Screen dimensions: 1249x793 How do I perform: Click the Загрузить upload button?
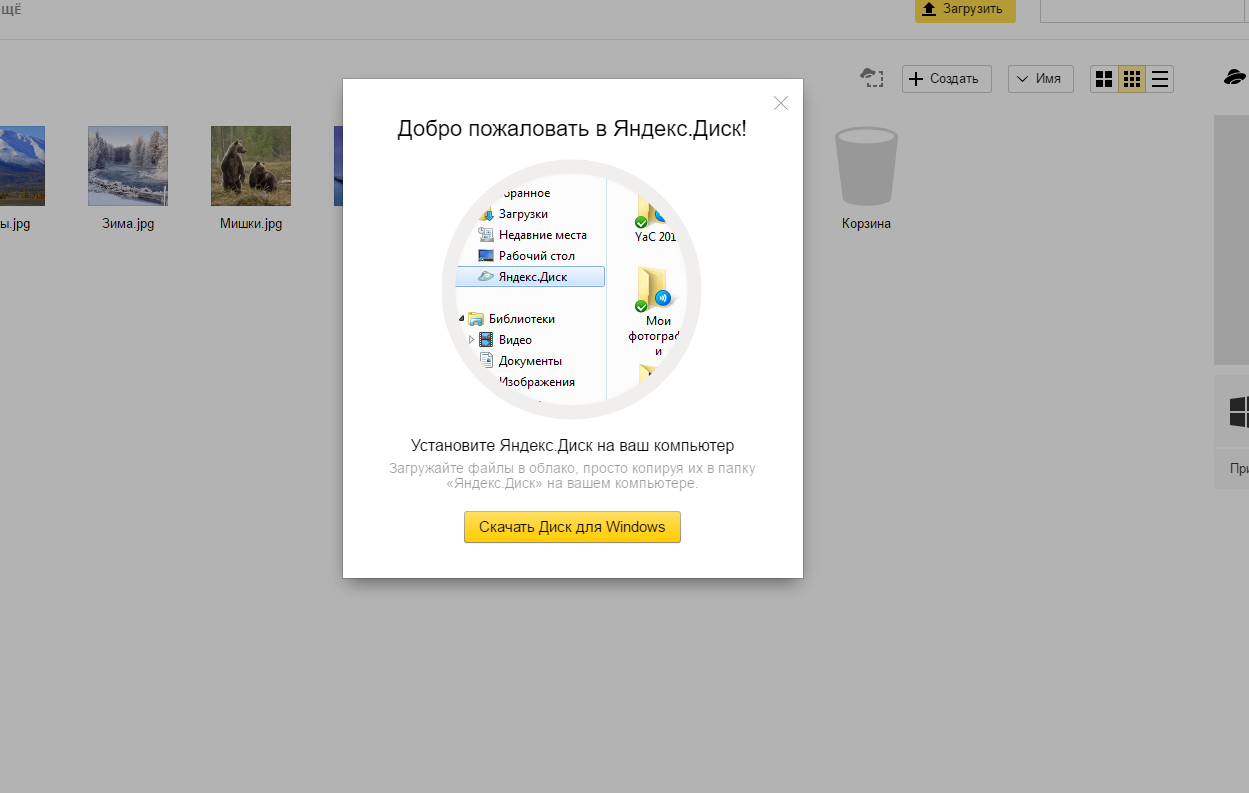click(965, 10)
